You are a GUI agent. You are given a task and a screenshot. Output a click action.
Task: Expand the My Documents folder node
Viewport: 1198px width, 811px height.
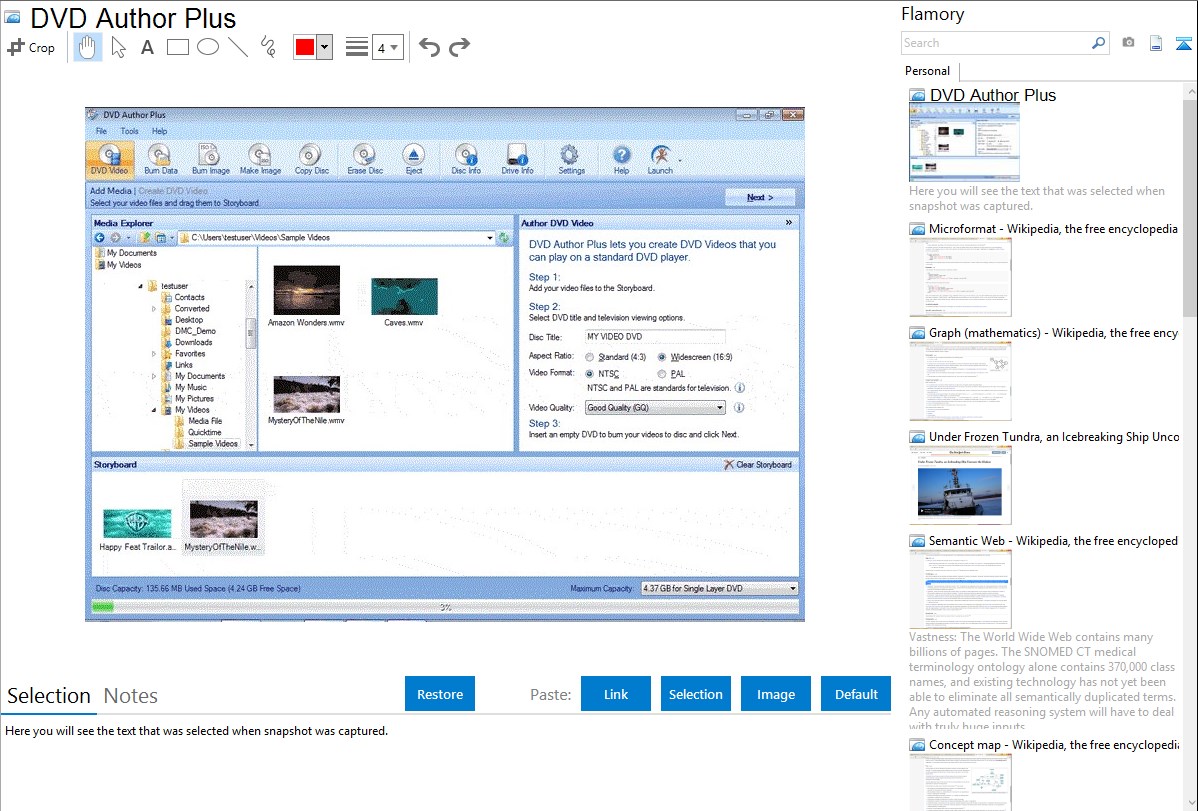click(154, 376)
